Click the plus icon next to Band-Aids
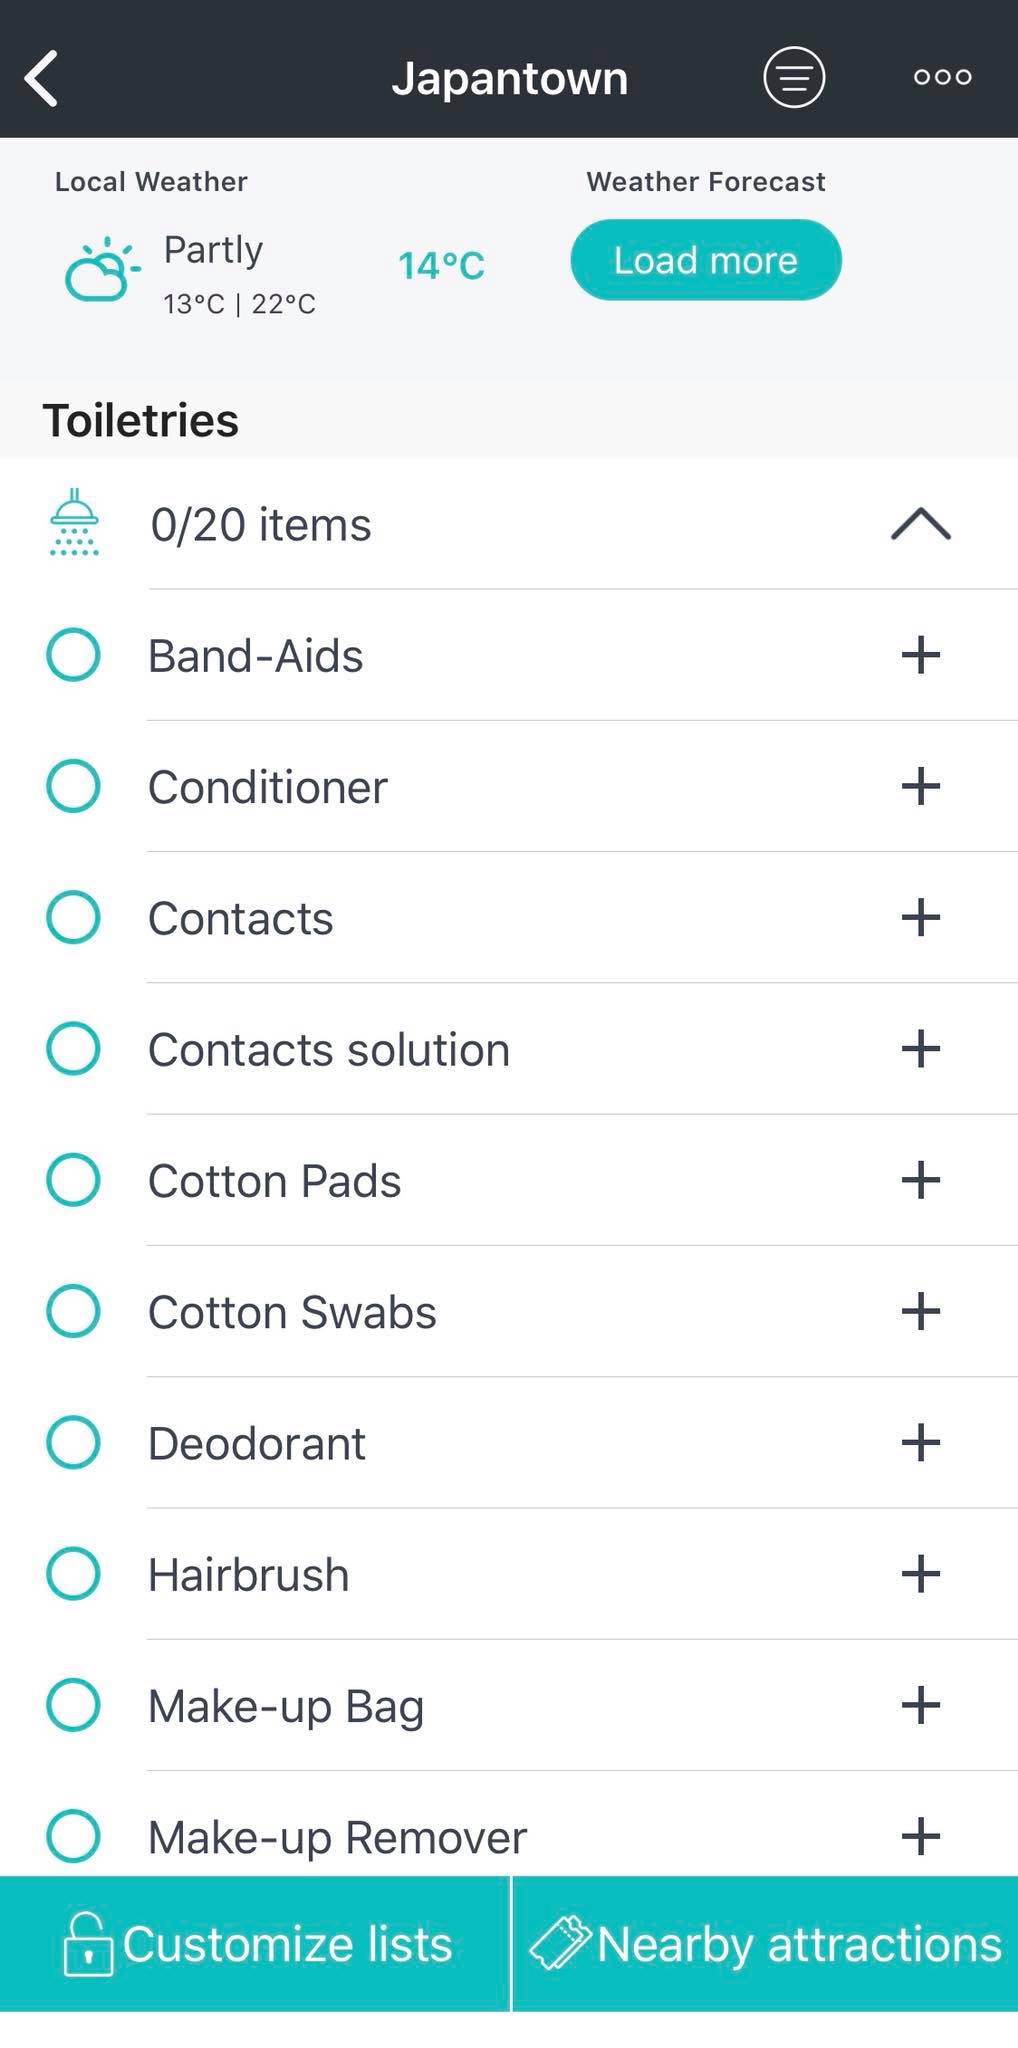The height and width of the screenshot is (2048, 1018). tap(920, 656)
